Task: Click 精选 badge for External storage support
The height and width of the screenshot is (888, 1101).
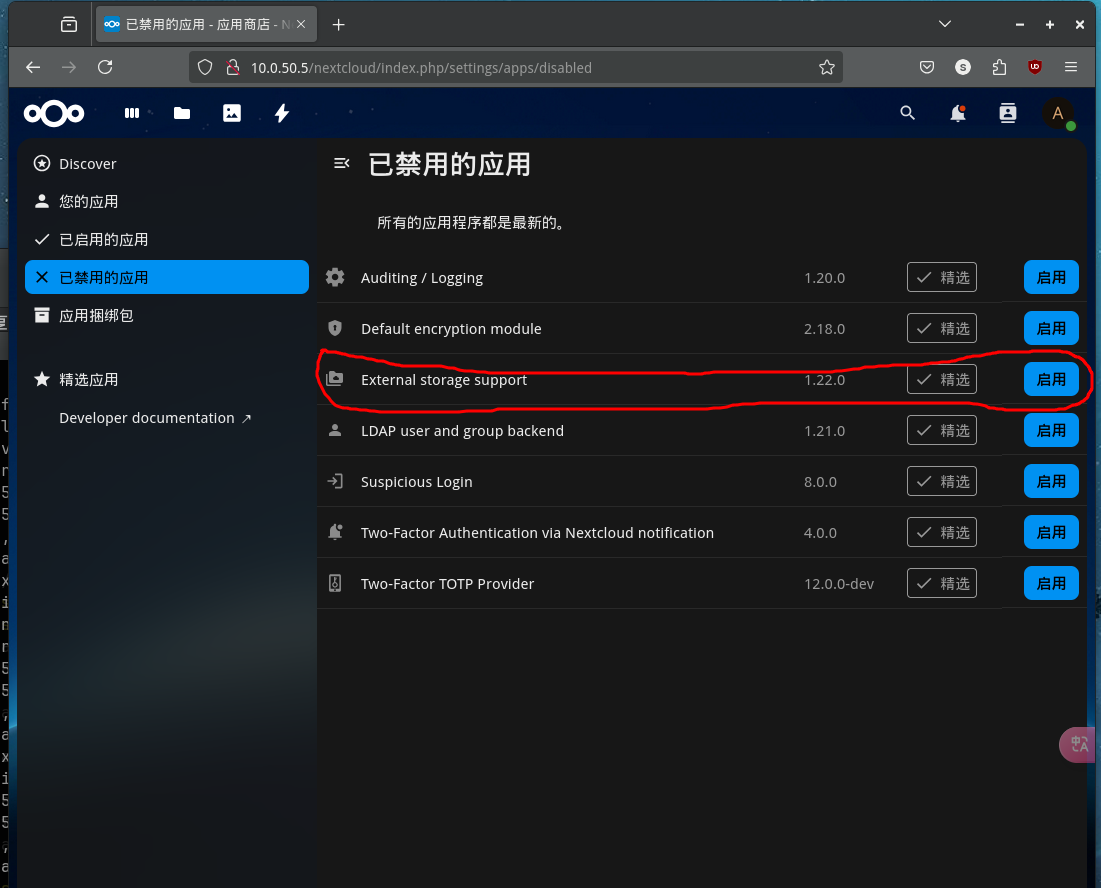Action: click(x=942, y=379)
